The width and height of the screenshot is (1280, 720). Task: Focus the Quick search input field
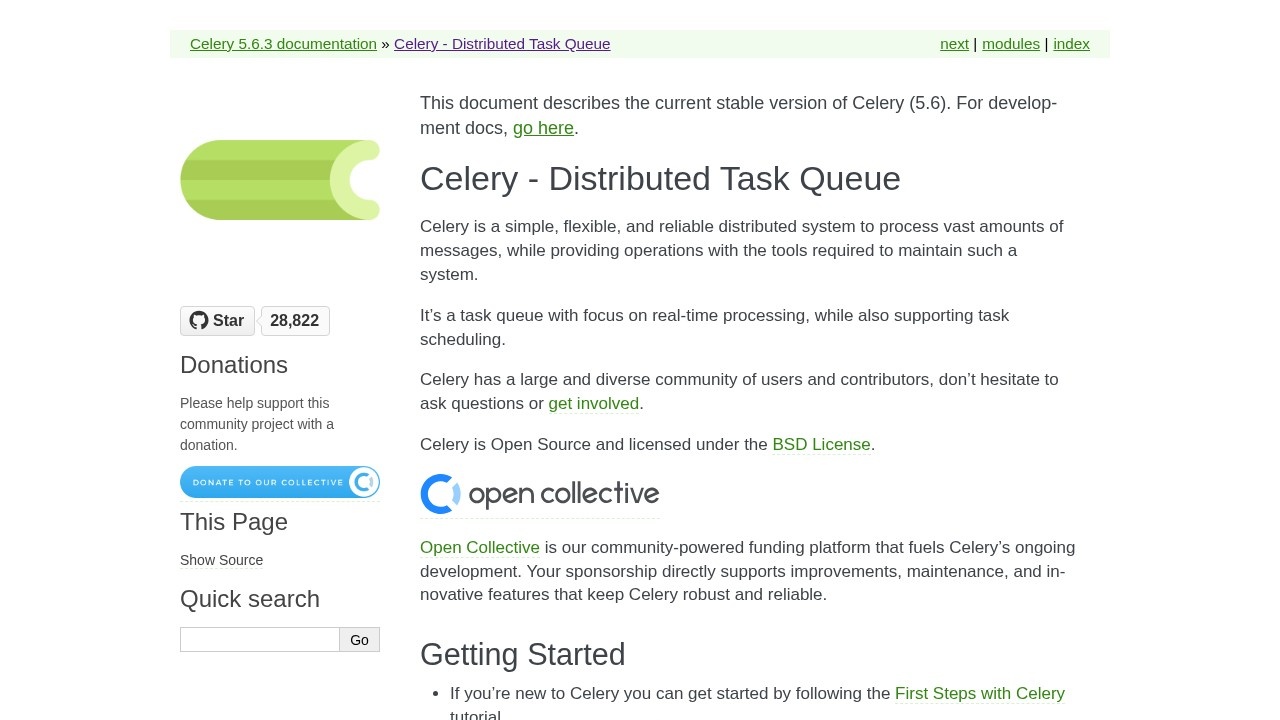pyautogui.click(x=260, y=640)
